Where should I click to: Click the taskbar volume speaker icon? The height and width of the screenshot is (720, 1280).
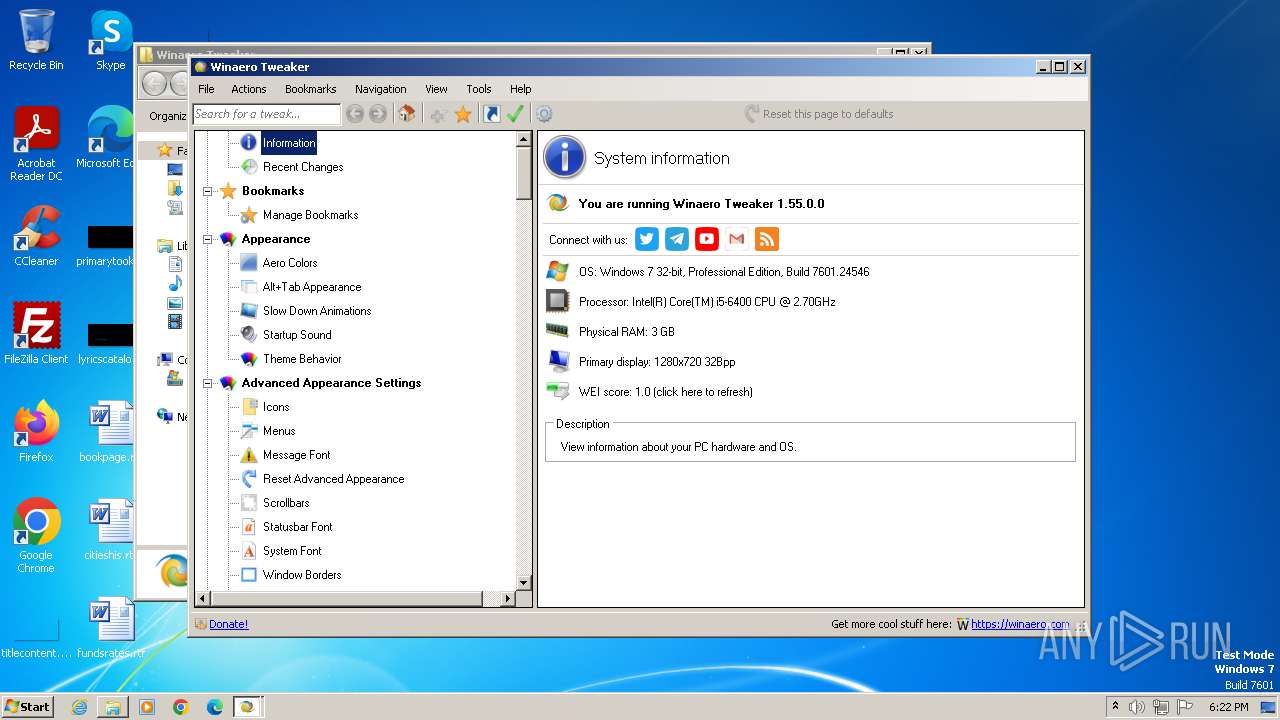1137,707
